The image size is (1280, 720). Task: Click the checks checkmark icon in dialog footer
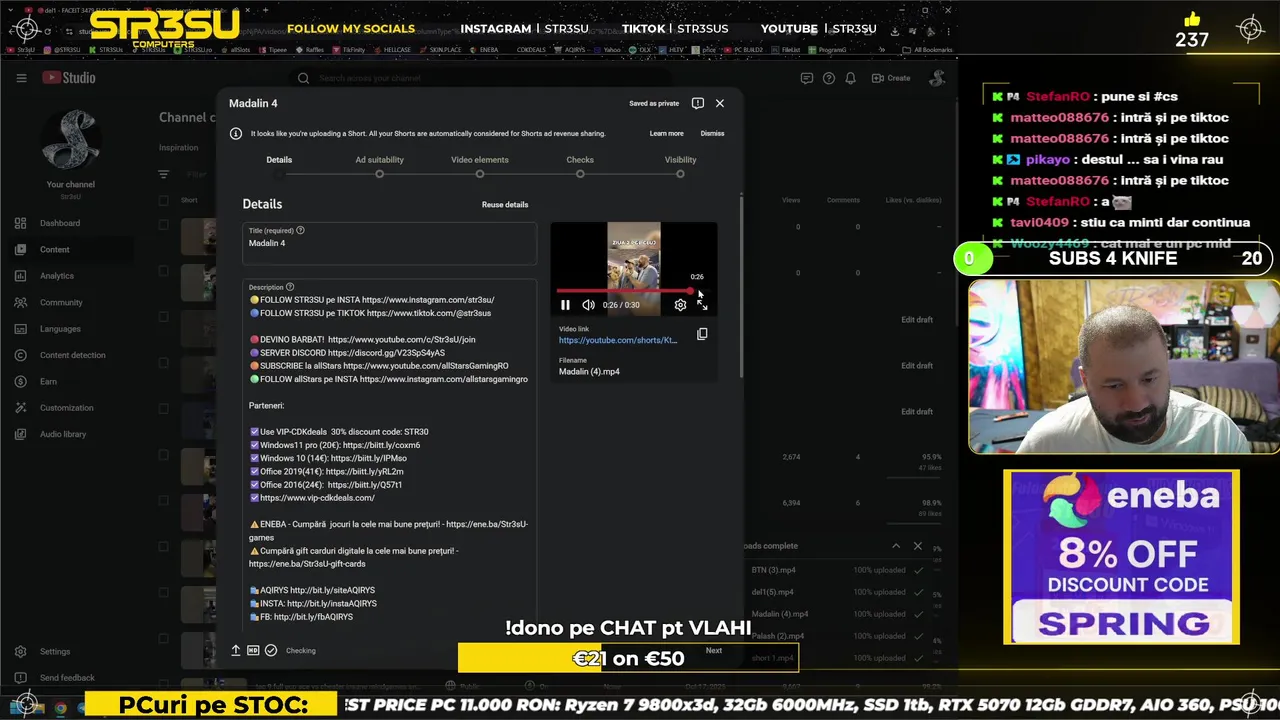click(271, 650)
